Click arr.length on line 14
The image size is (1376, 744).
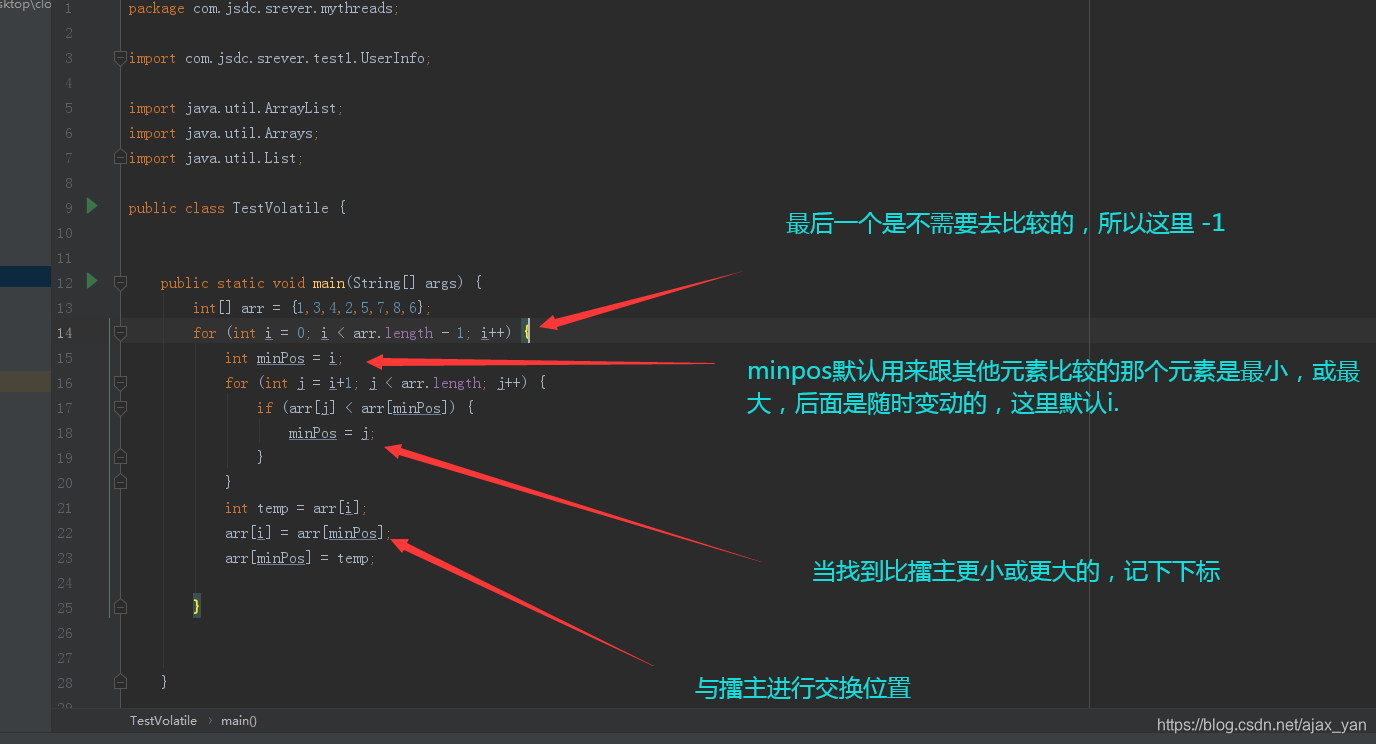pos(393,333)
